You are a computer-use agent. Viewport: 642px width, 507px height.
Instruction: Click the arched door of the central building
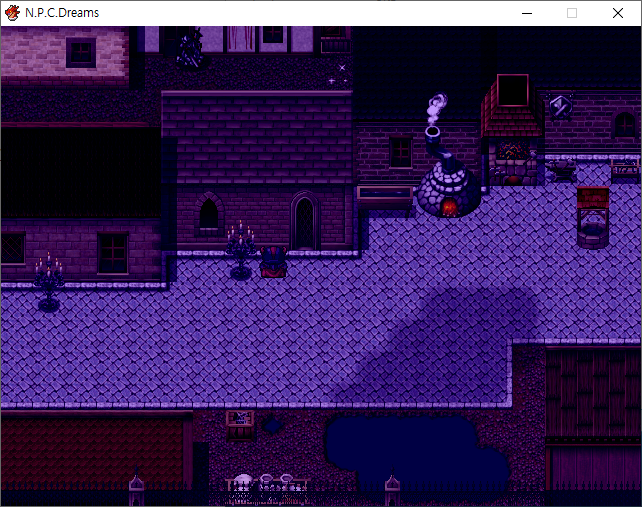[305, 221]
